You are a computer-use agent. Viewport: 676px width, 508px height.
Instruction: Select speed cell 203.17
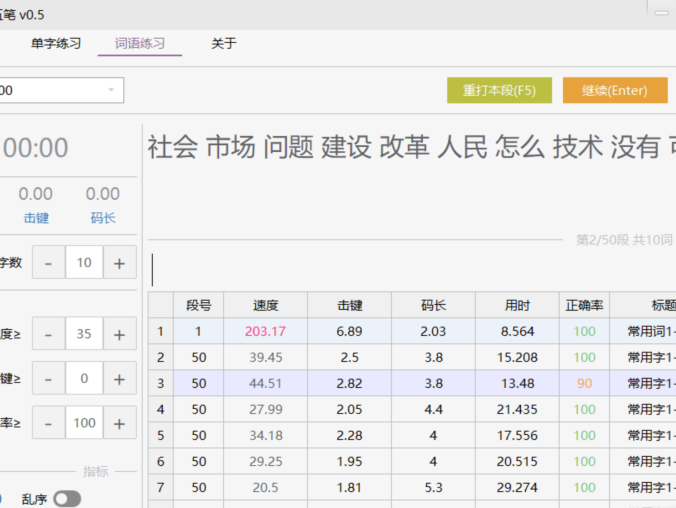[266, 331]
